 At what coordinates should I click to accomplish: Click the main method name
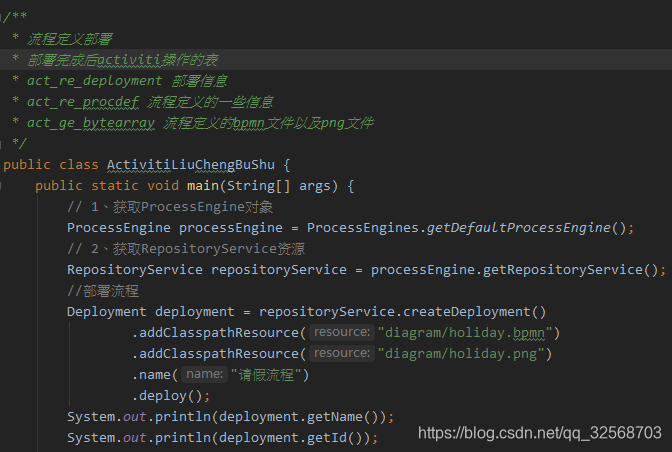point(203,186)
